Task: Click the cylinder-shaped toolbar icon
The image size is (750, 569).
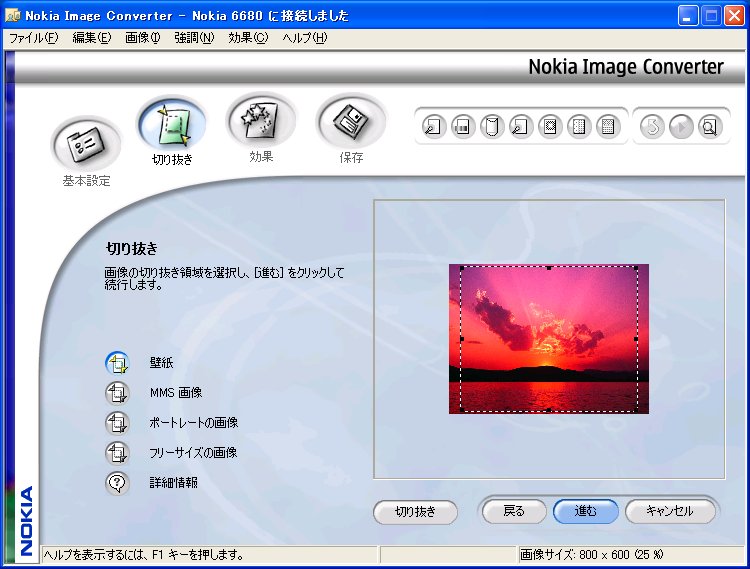Action: pyautogui.click(x=492, y=127)
